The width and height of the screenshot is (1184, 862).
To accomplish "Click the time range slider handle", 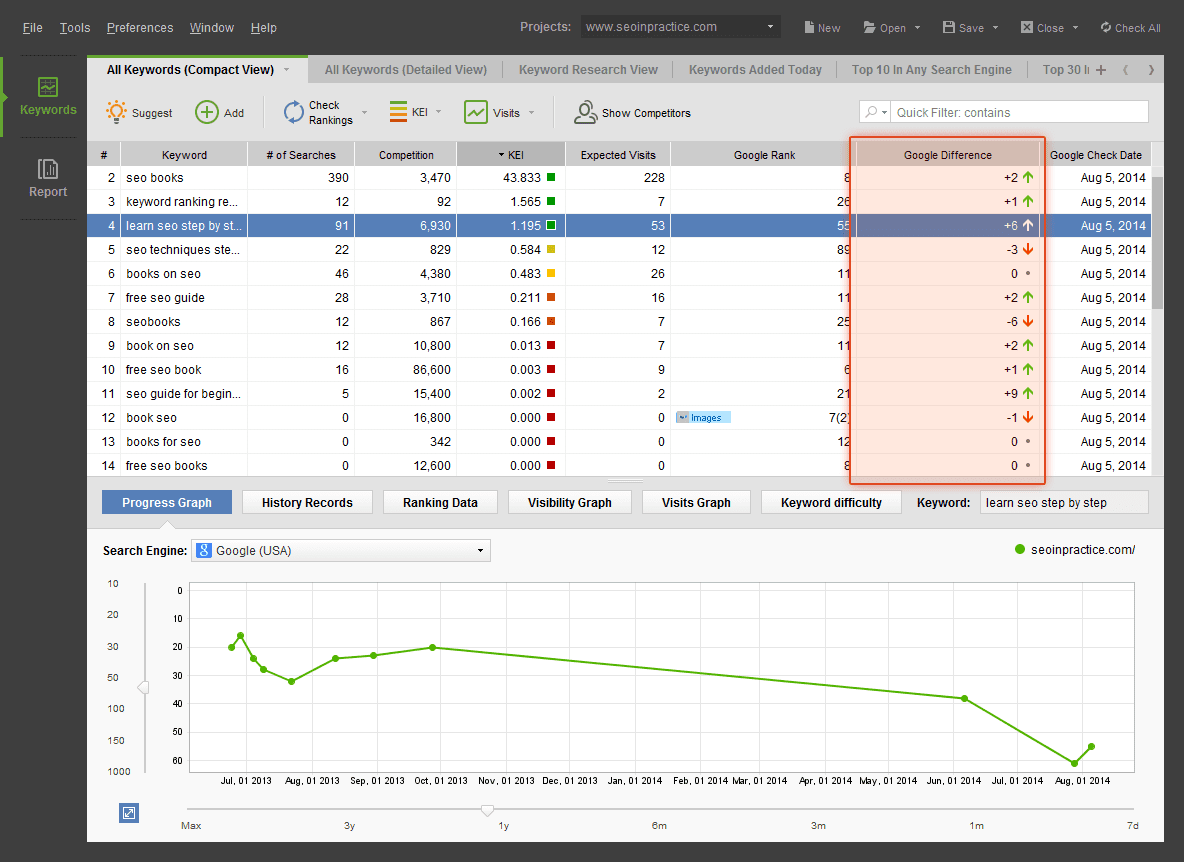I will coord(487,809).
